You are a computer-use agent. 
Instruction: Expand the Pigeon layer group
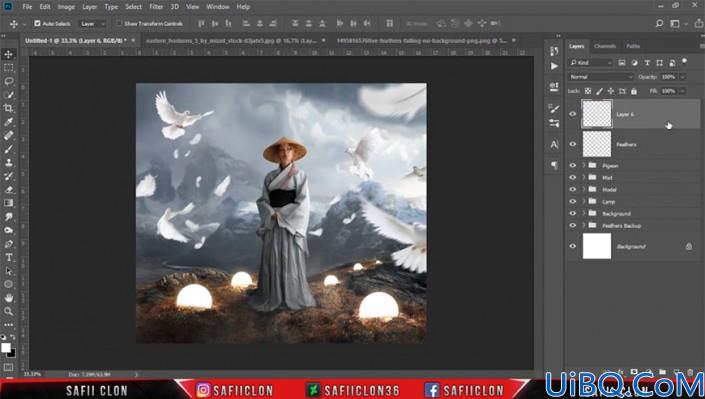[584, 166]
